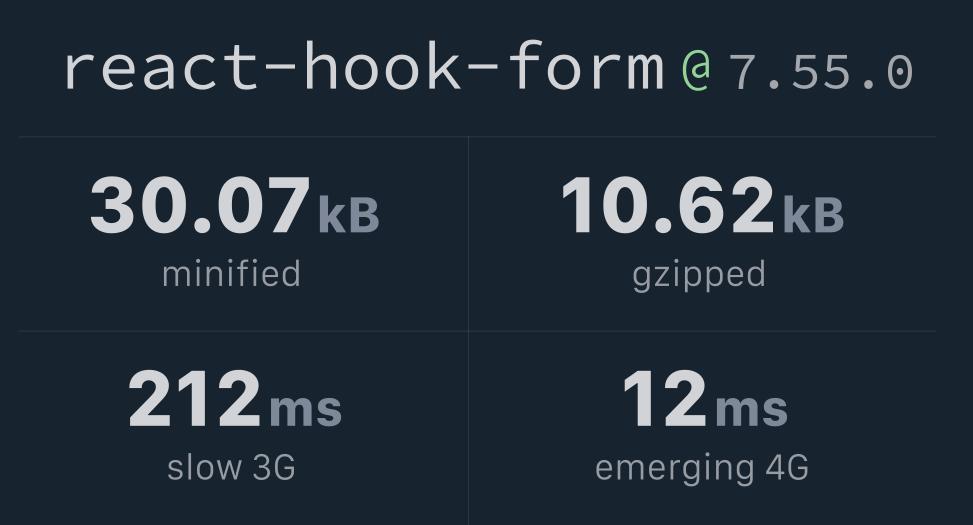Screen dimensions: 973x525
Task: Select the 7.55.0 version number
Action: click(820, 72)
